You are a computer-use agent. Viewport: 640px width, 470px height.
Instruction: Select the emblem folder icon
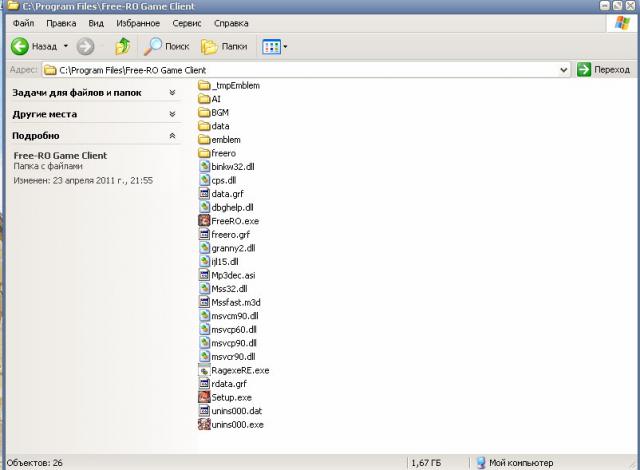[x=204, y=140]
